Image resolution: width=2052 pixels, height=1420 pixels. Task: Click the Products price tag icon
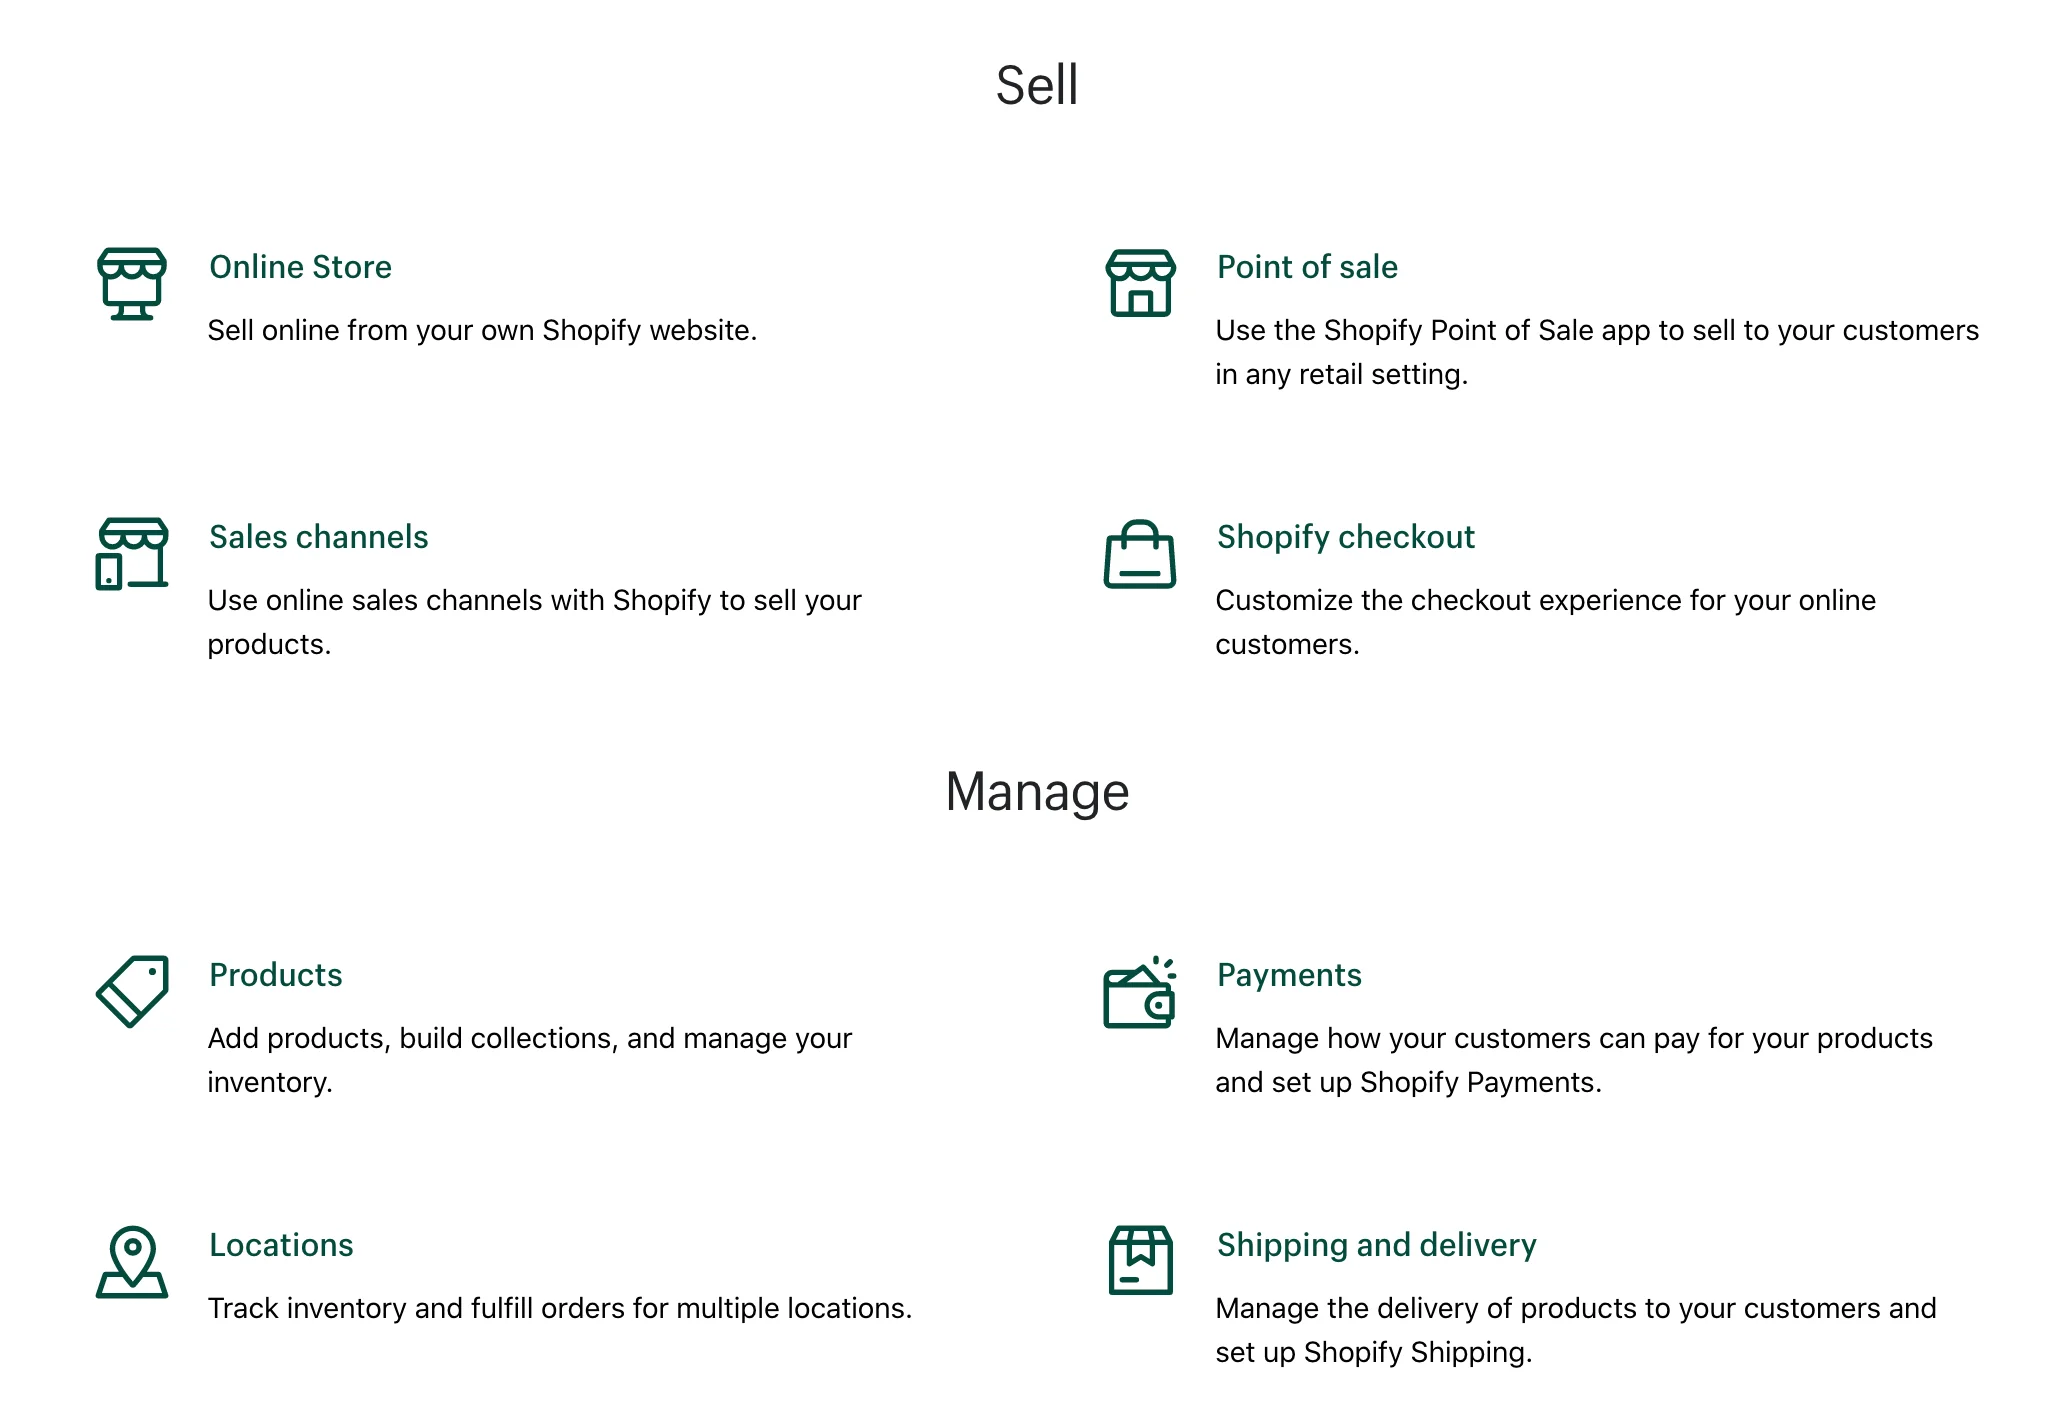pos(132,991)
